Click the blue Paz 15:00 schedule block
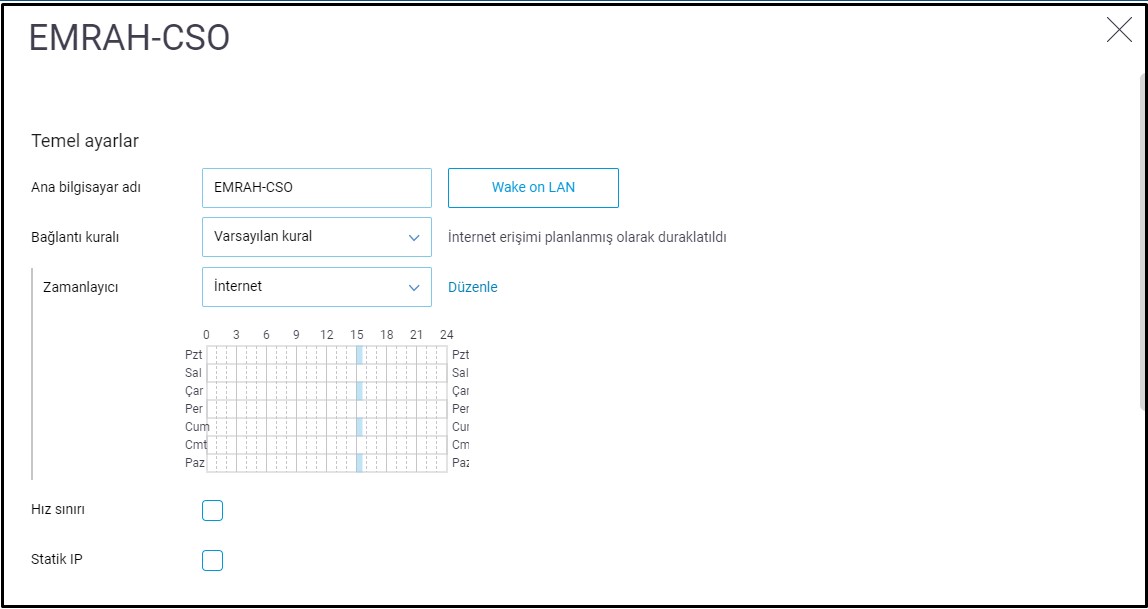 click(x=359, y=463)
